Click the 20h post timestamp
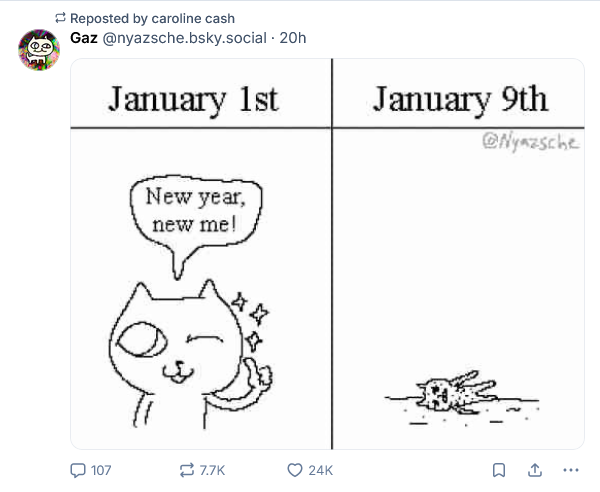600x492 pixels. (293, 38)
